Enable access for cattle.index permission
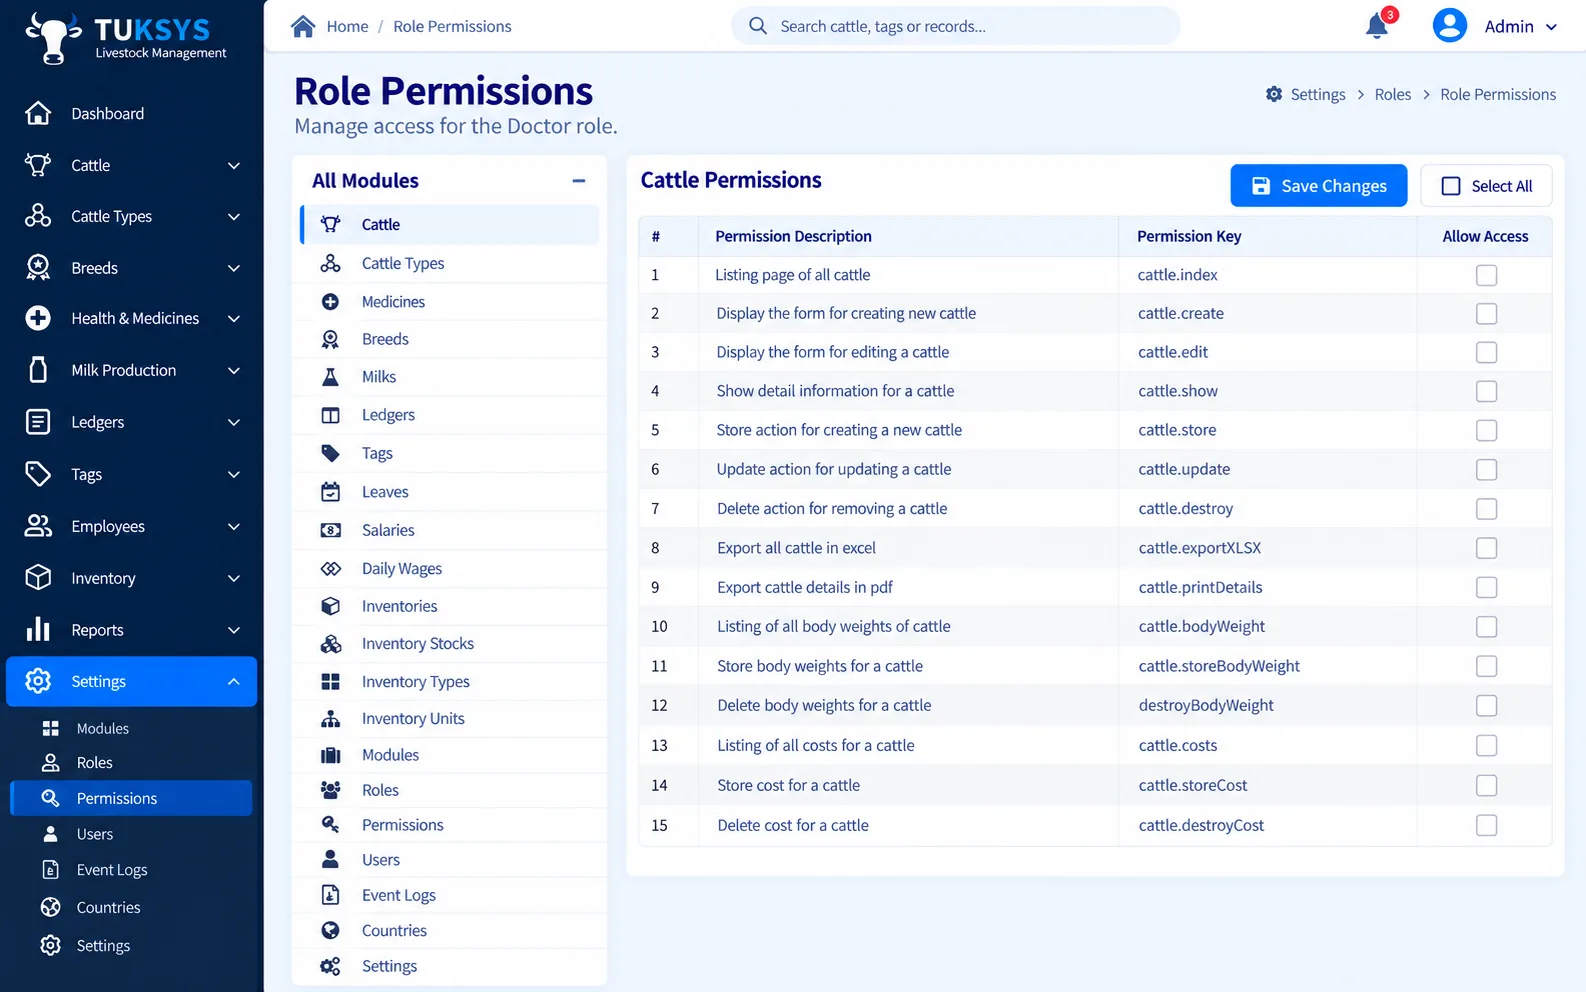This screenshot has height=992, width=1586. point(1486,275)
